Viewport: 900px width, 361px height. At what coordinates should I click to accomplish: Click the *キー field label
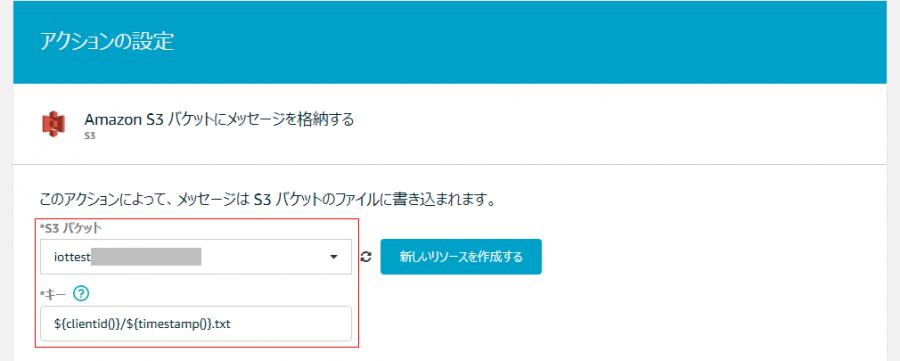click(53, 294)
